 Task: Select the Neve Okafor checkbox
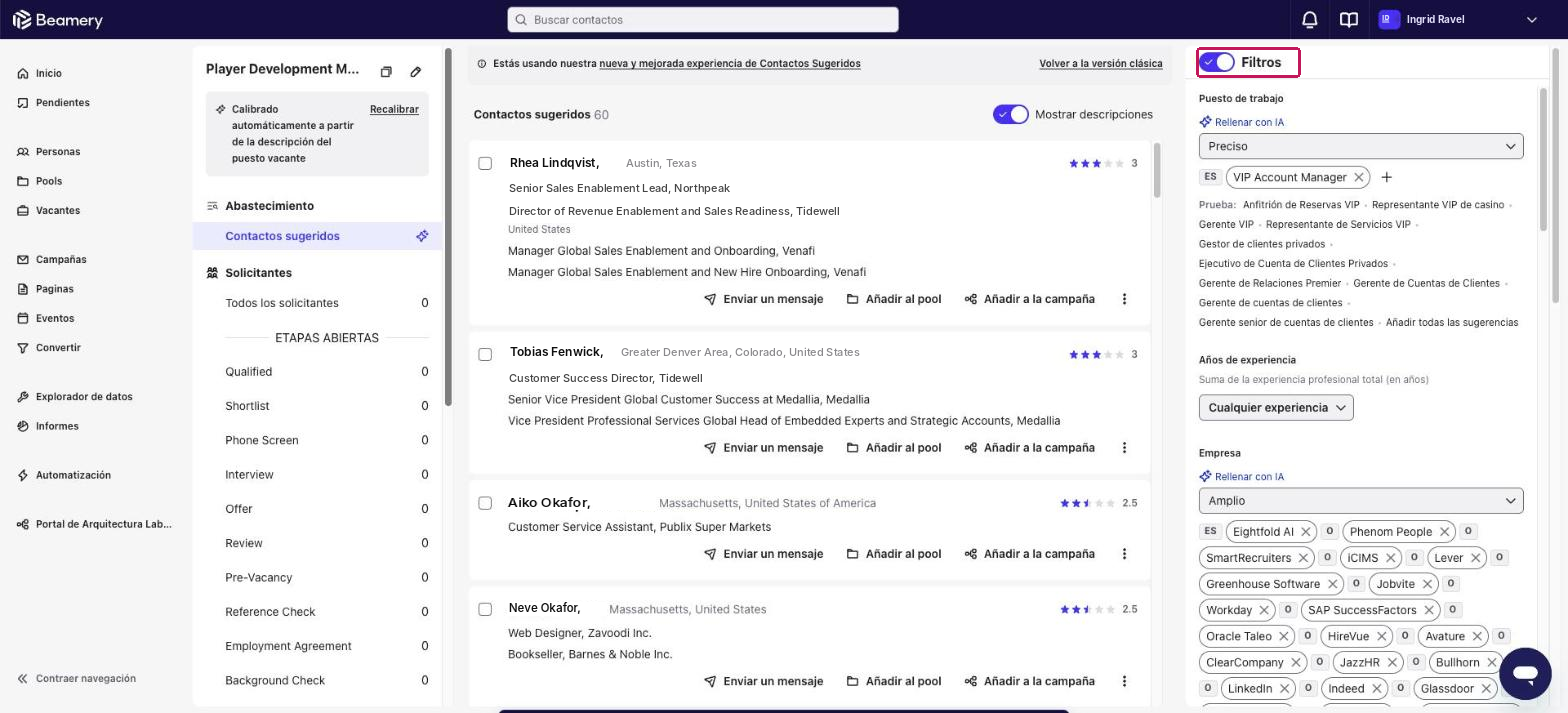[485, 609]
